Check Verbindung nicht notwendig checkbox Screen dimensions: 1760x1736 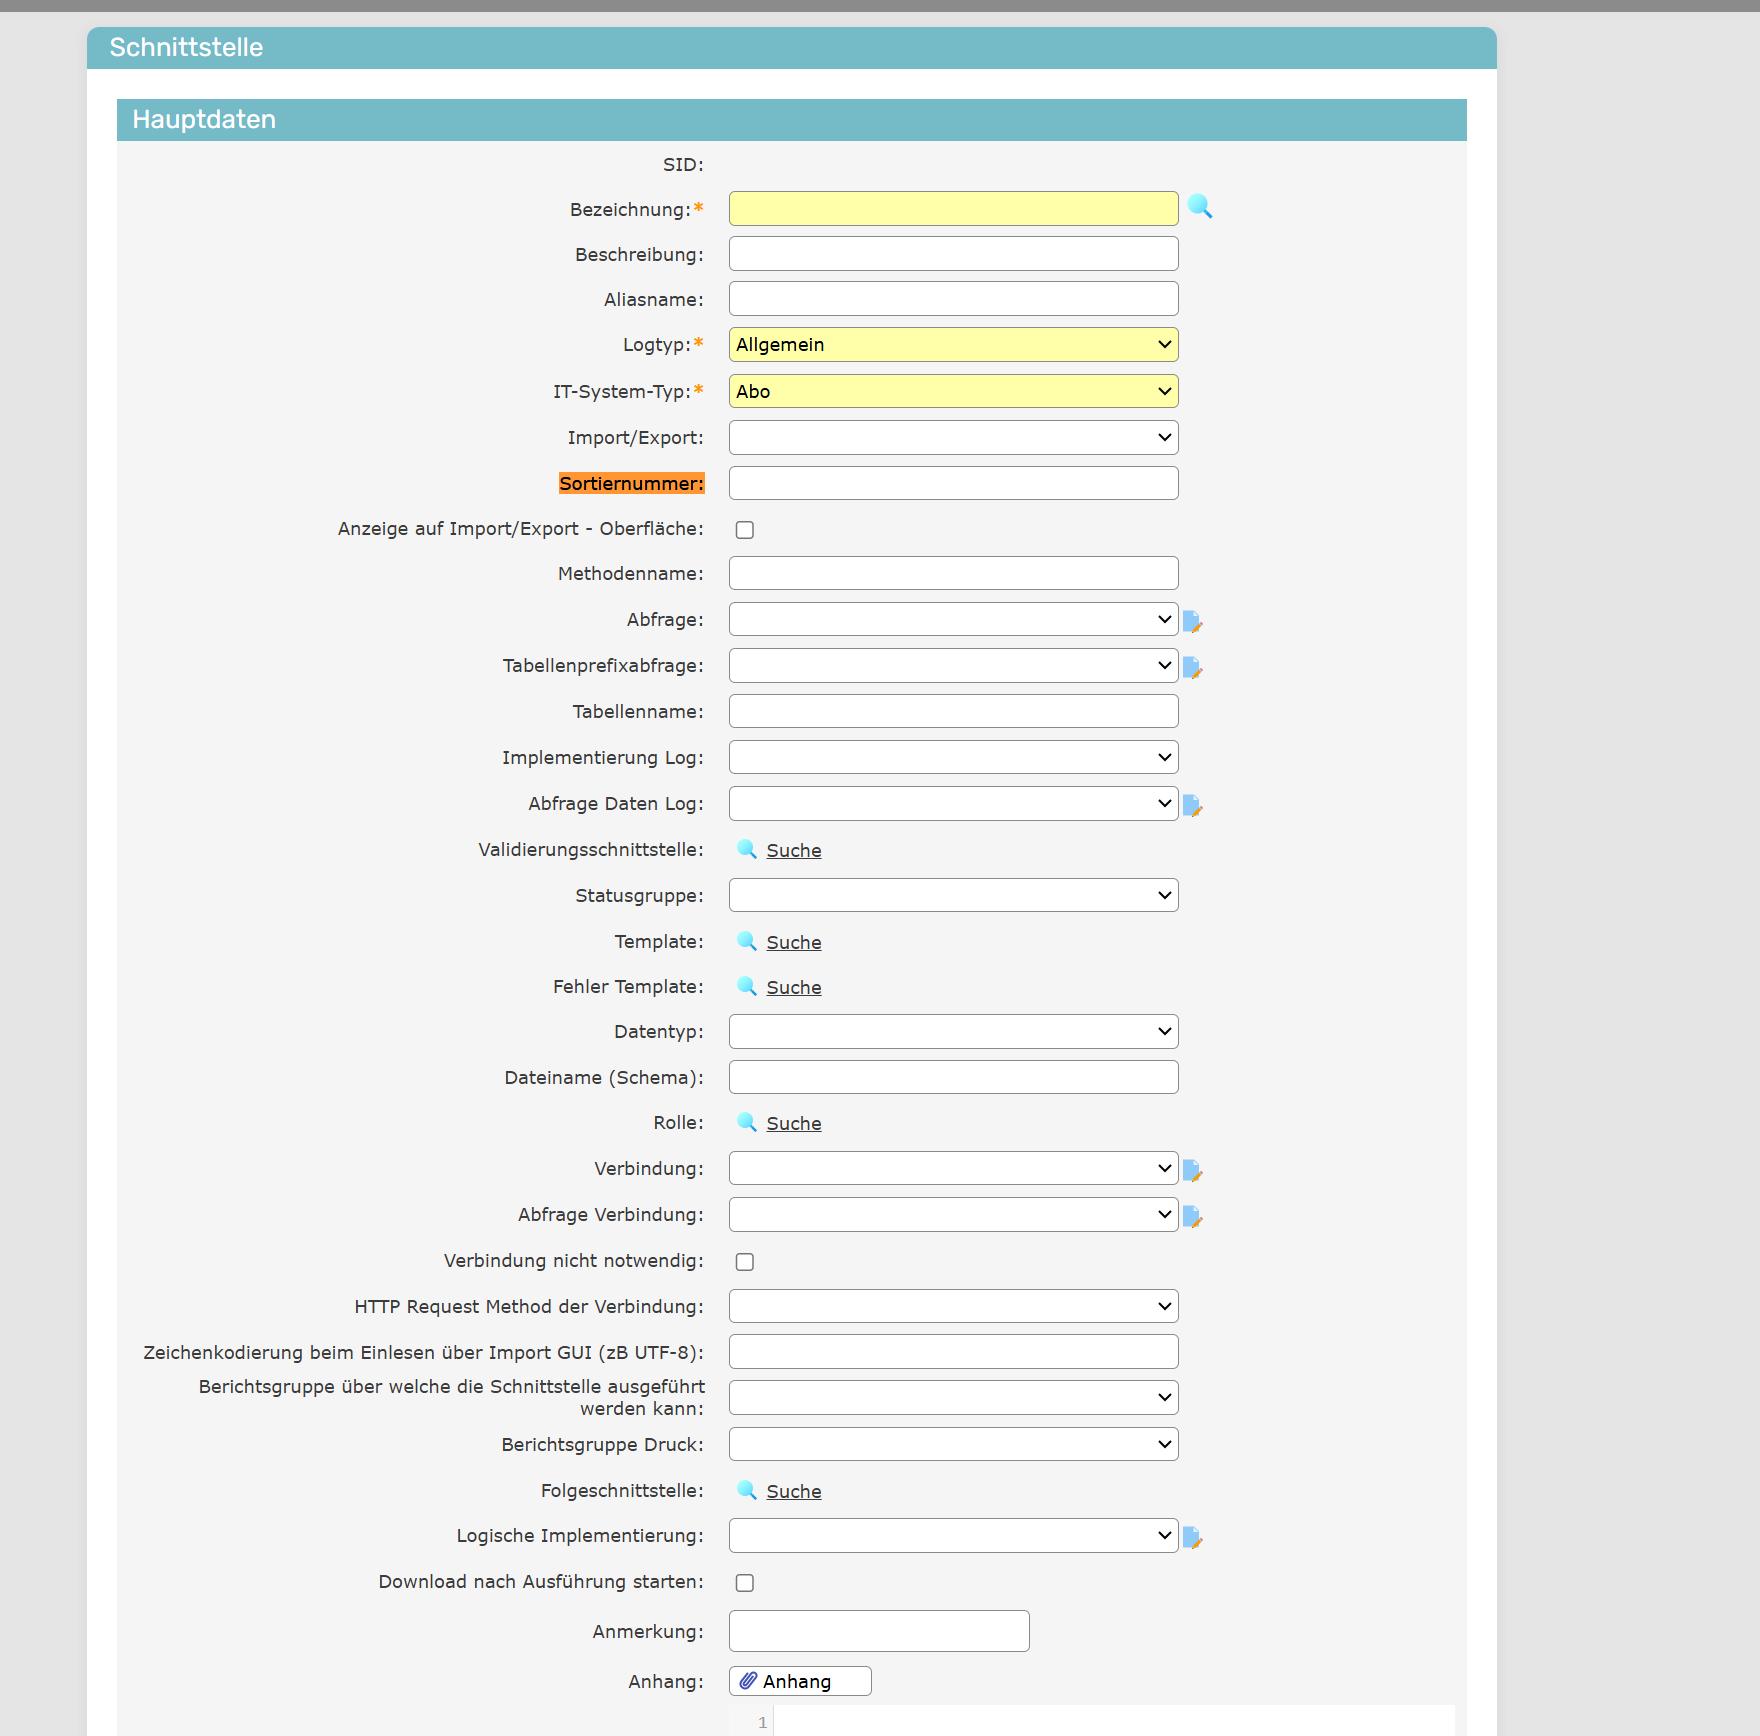coord(745,1262)
